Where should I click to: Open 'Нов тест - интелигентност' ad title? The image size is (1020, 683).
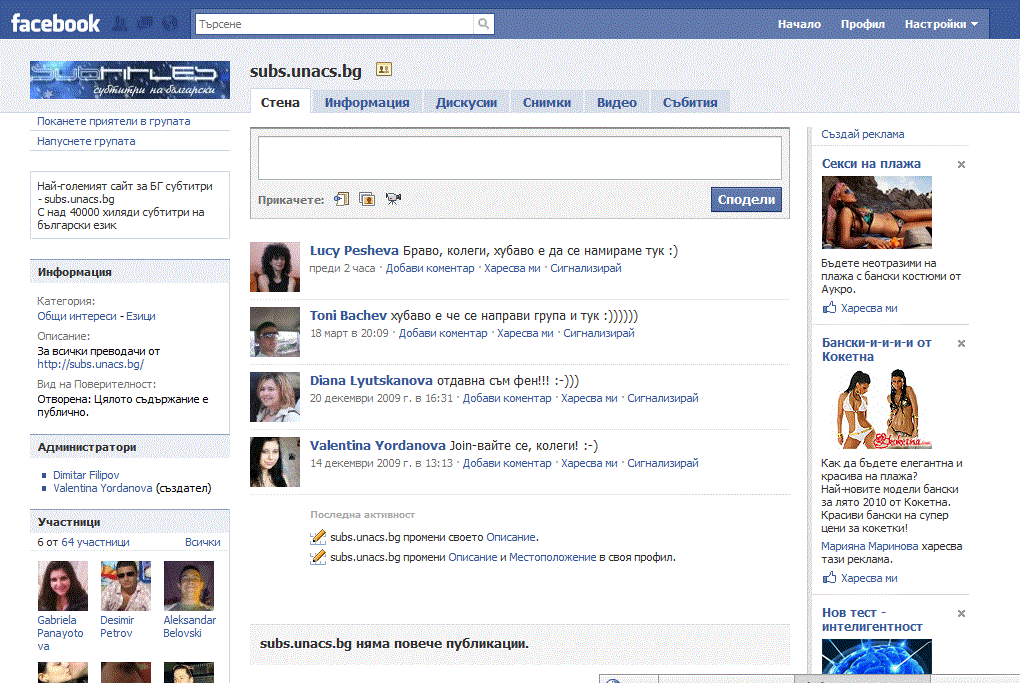872,620
